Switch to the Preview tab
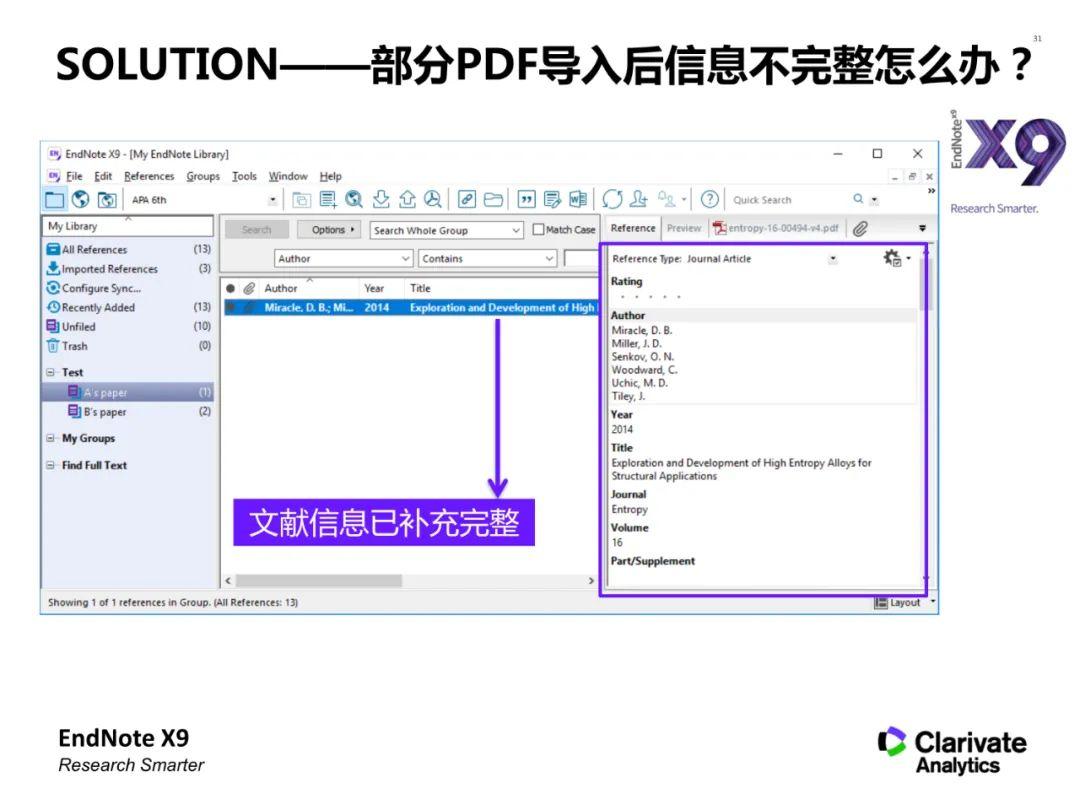 pyautogui.click(x=684, y=228)
